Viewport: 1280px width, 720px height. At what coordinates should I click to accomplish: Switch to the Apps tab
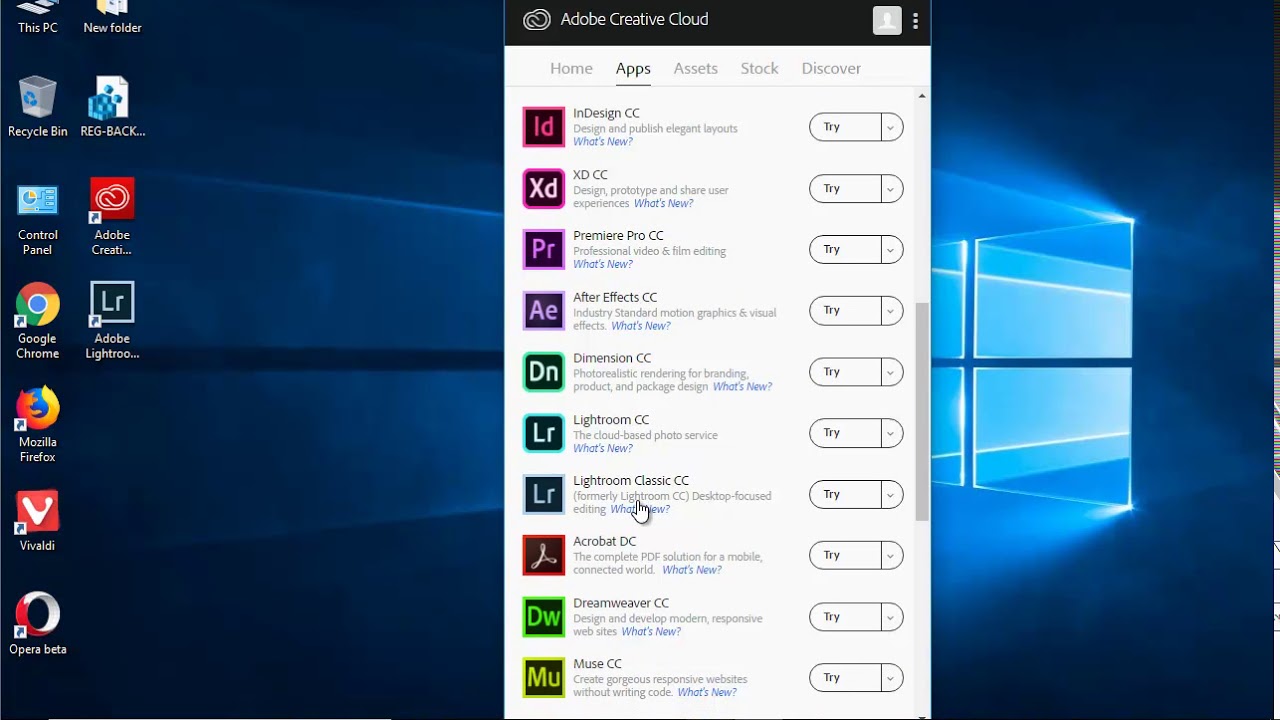click(633, 68)
